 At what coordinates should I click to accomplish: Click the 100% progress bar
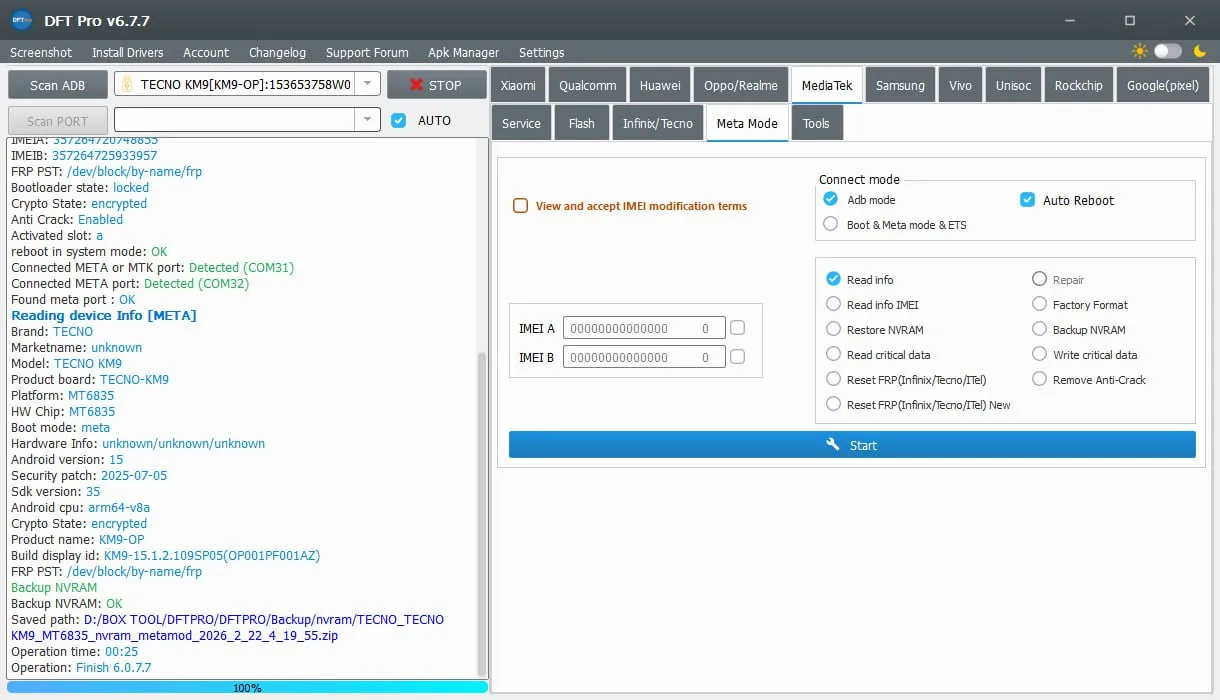[247, 687]
